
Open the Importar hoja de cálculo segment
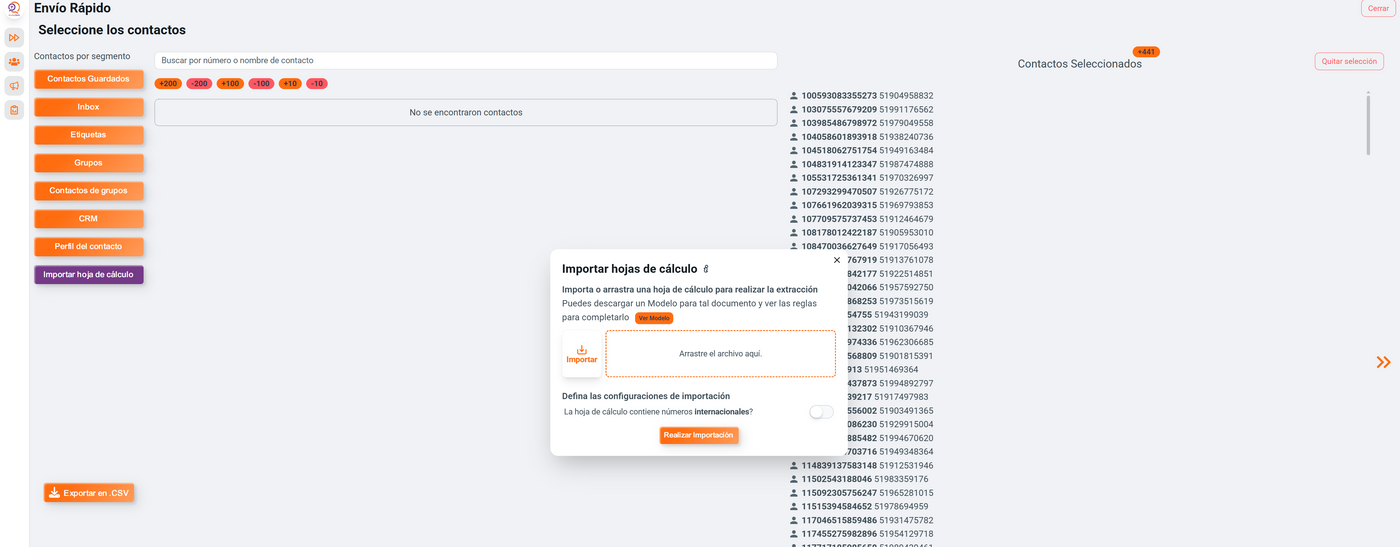pyautogui.click(x=89, y=274)
